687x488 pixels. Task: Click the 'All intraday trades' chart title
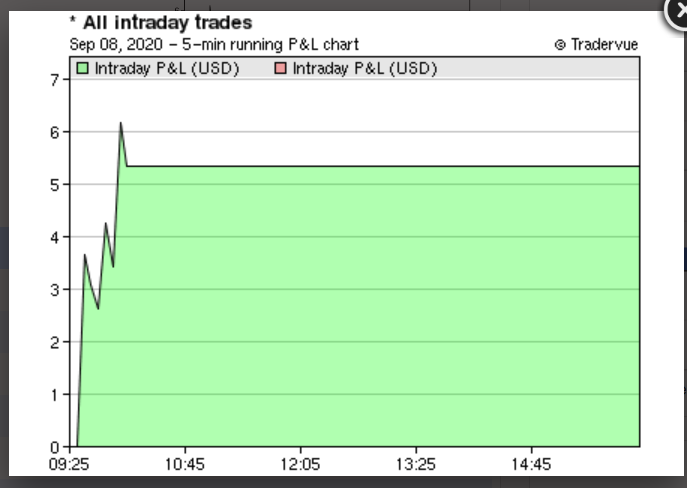pos(160,22)
